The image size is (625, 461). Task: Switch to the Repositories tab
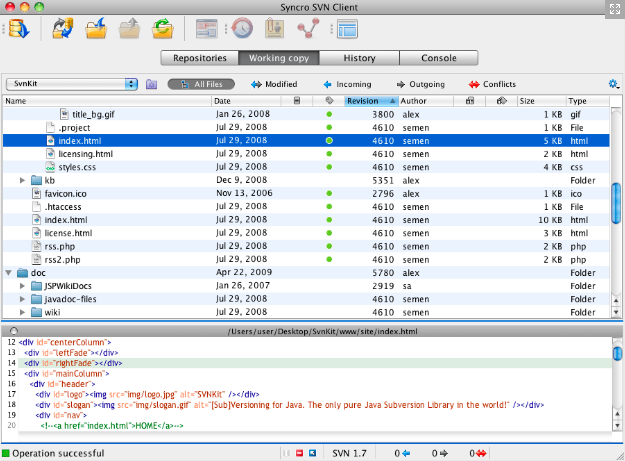pyautogui.click(x=200, y=58)
